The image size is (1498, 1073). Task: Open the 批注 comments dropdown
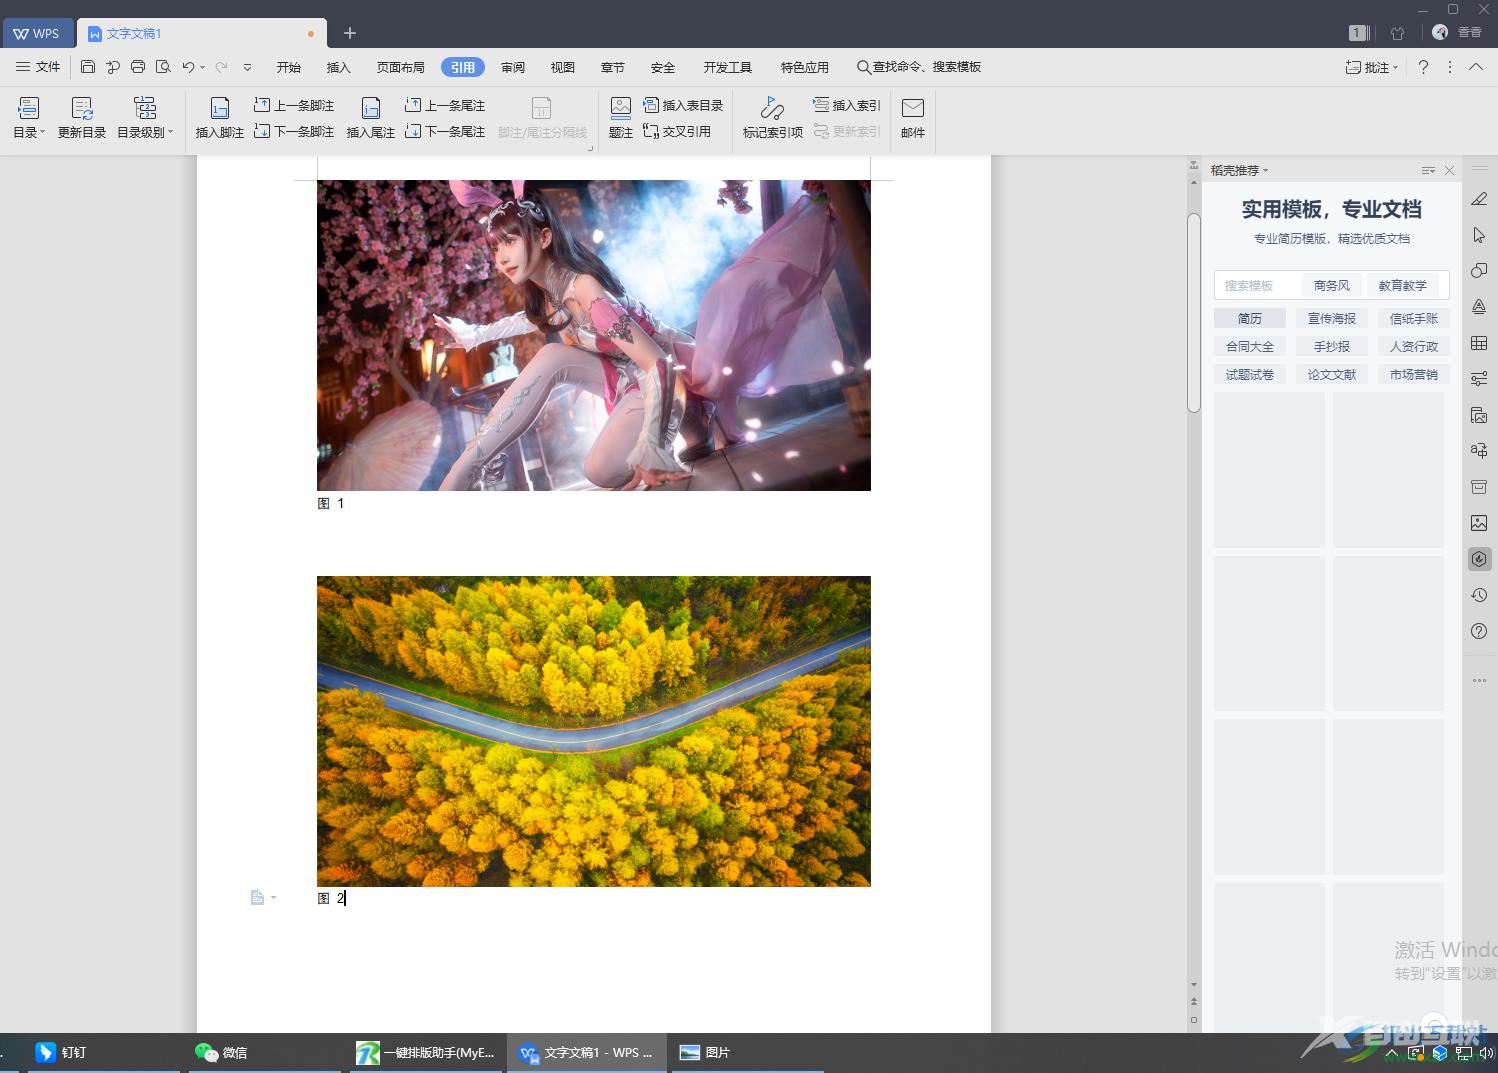pyautogui.click(x=1371, y=67)
